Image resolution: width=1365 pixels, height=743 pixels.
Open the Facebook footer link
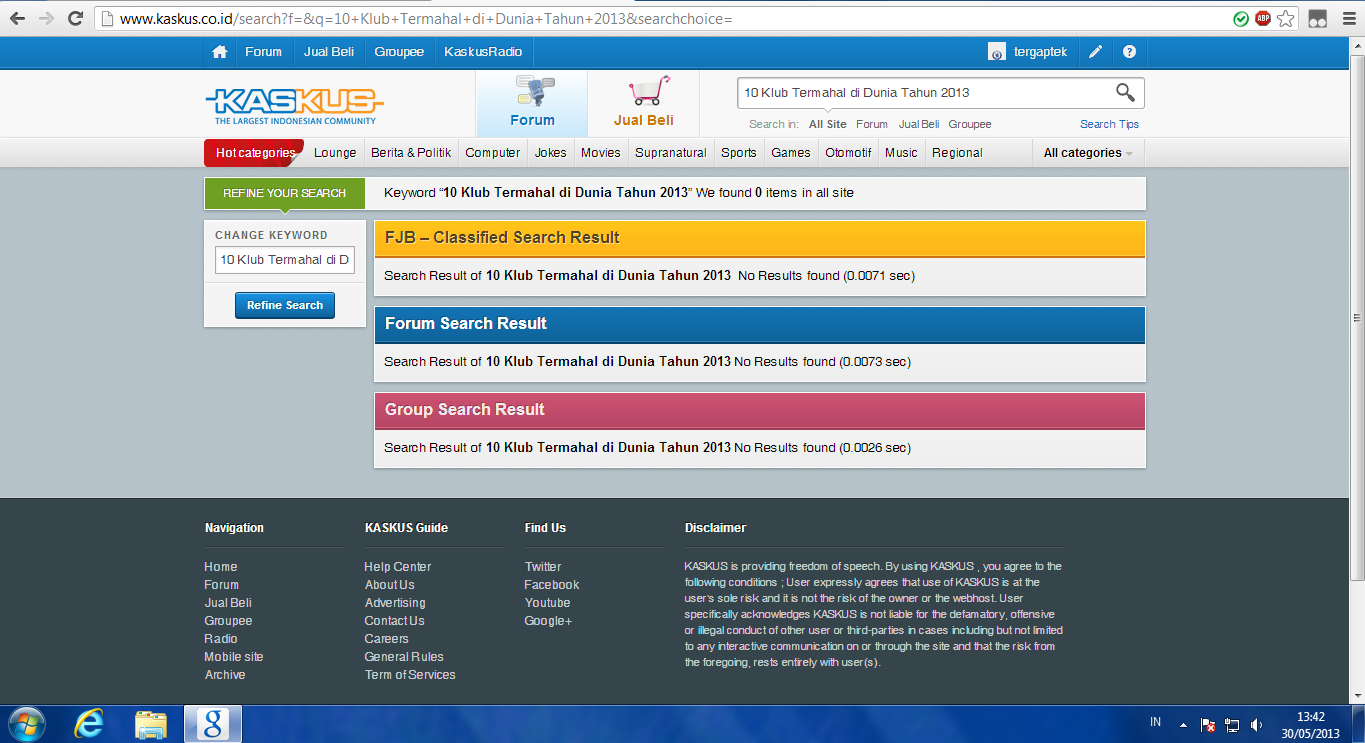(x=552, y=585)
